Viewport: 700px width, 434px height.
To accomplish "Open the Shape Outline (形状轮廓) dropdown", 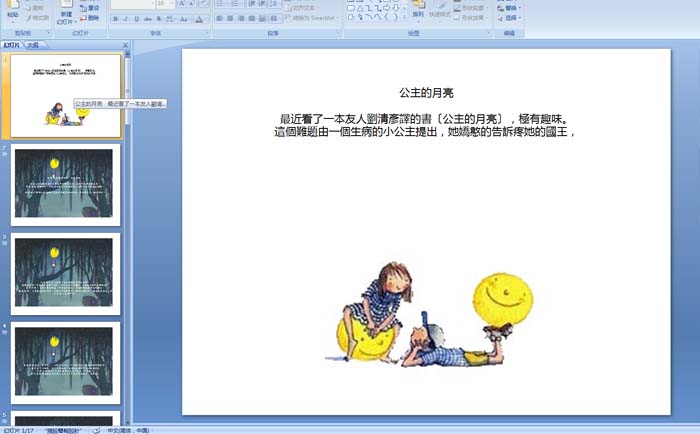I will click(x=471, y=8).
